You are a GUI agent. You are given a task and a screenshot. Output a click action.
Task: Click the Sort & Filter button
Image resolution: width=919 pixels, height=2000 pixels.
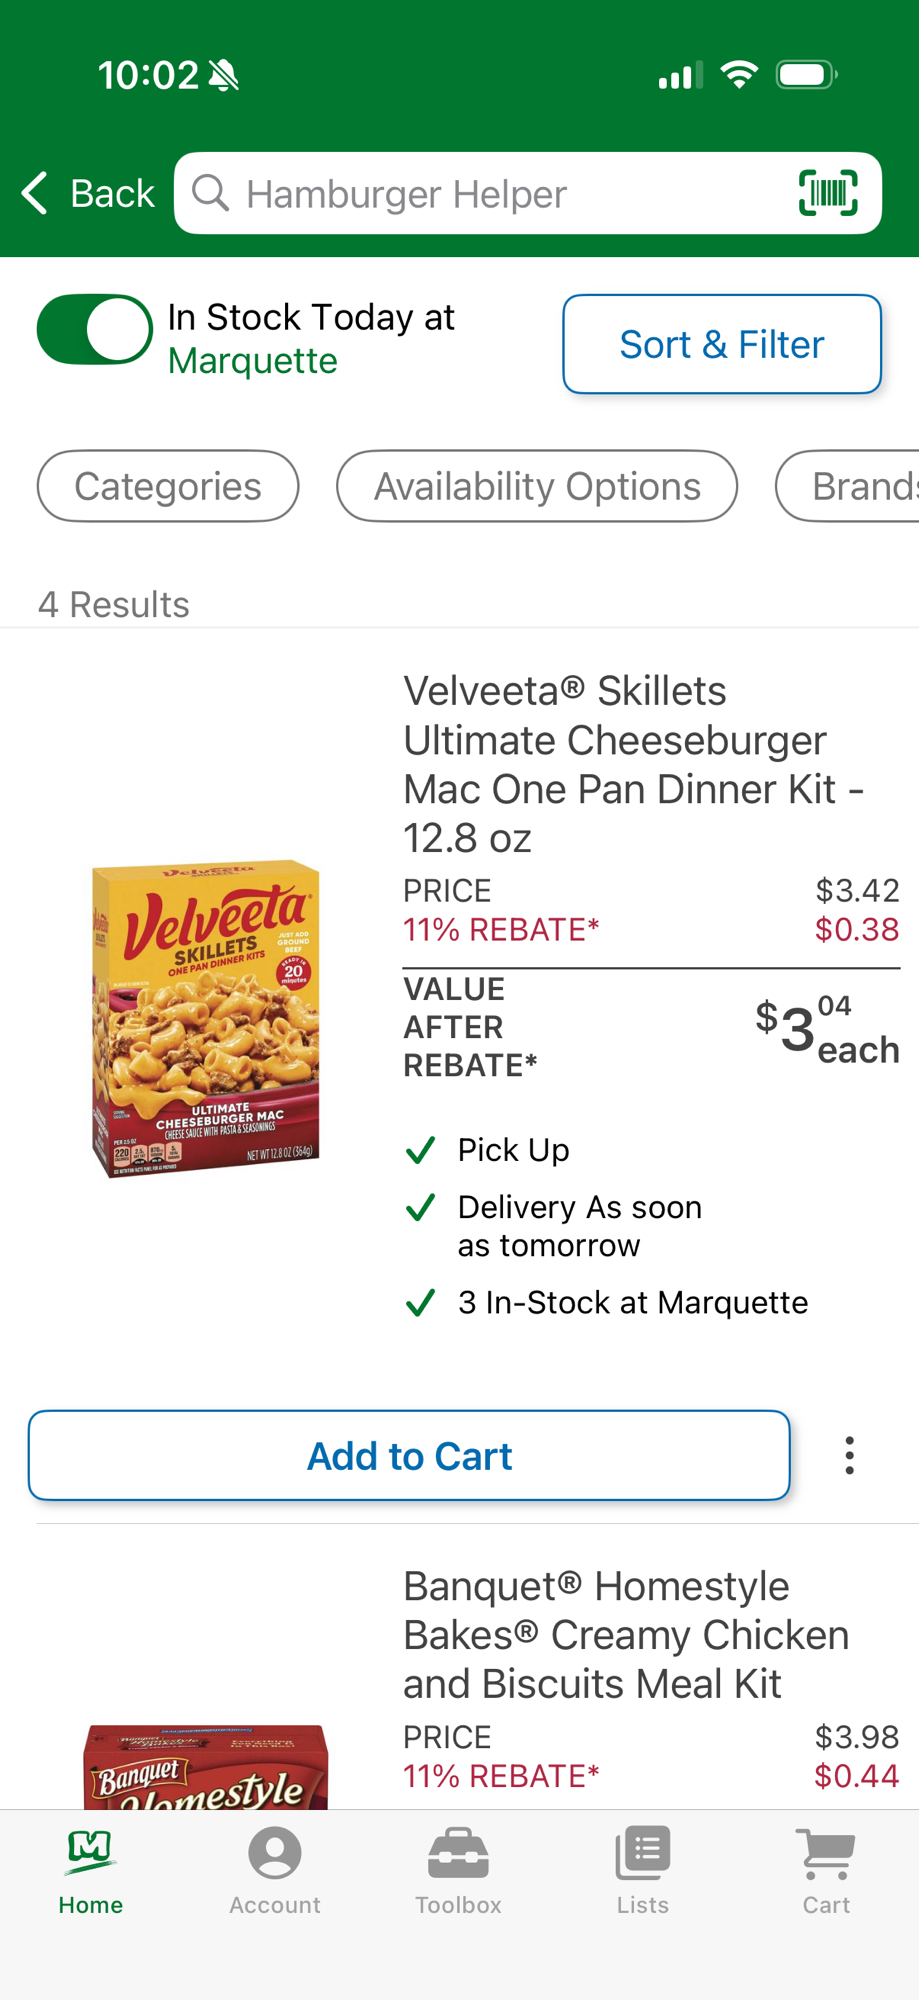point(721,344)
